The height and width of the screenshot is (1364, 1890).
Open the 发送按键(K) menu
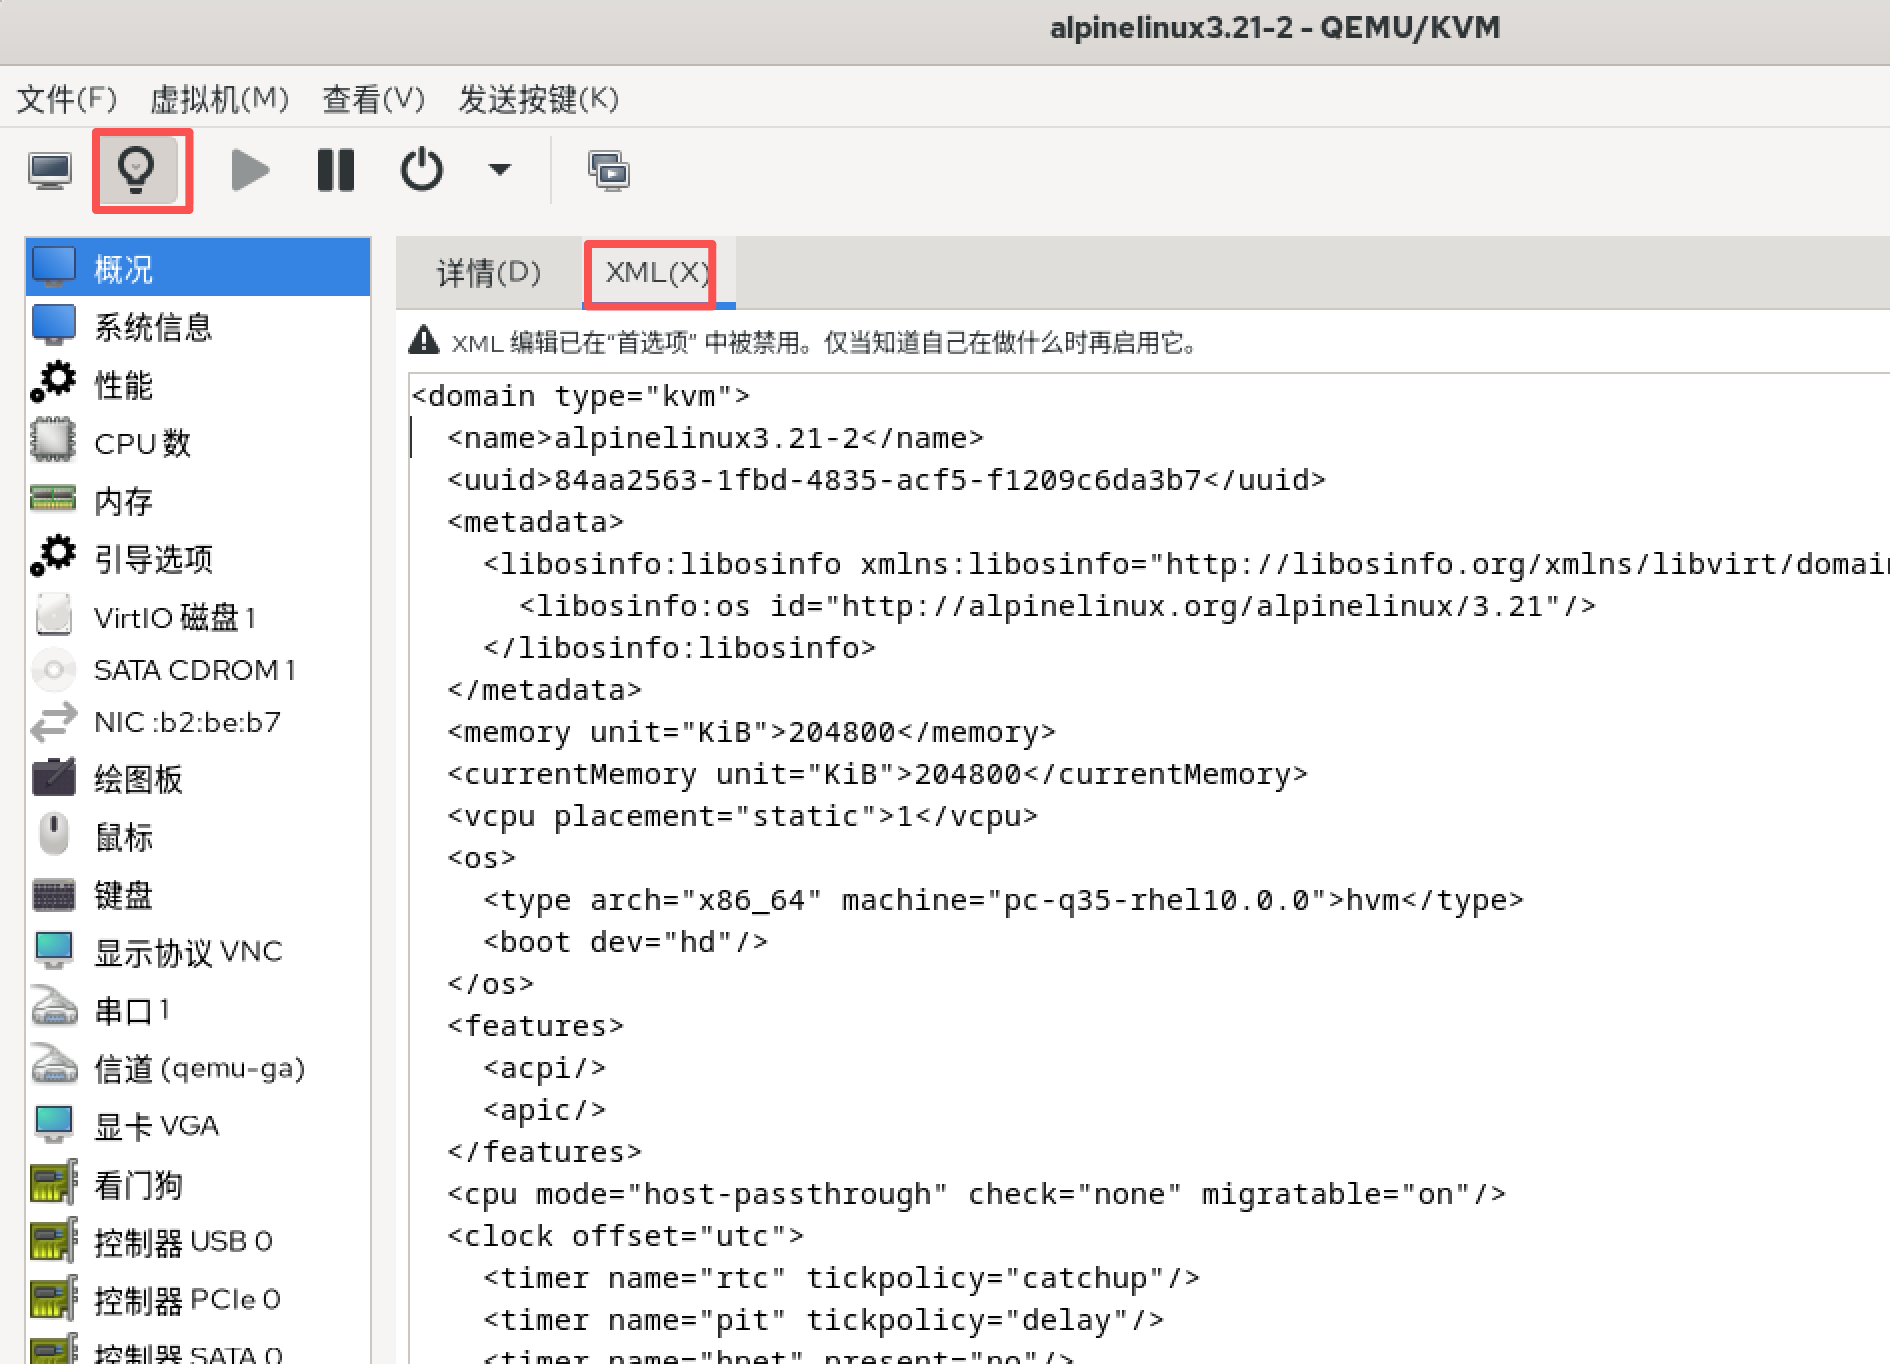[538, 99]
